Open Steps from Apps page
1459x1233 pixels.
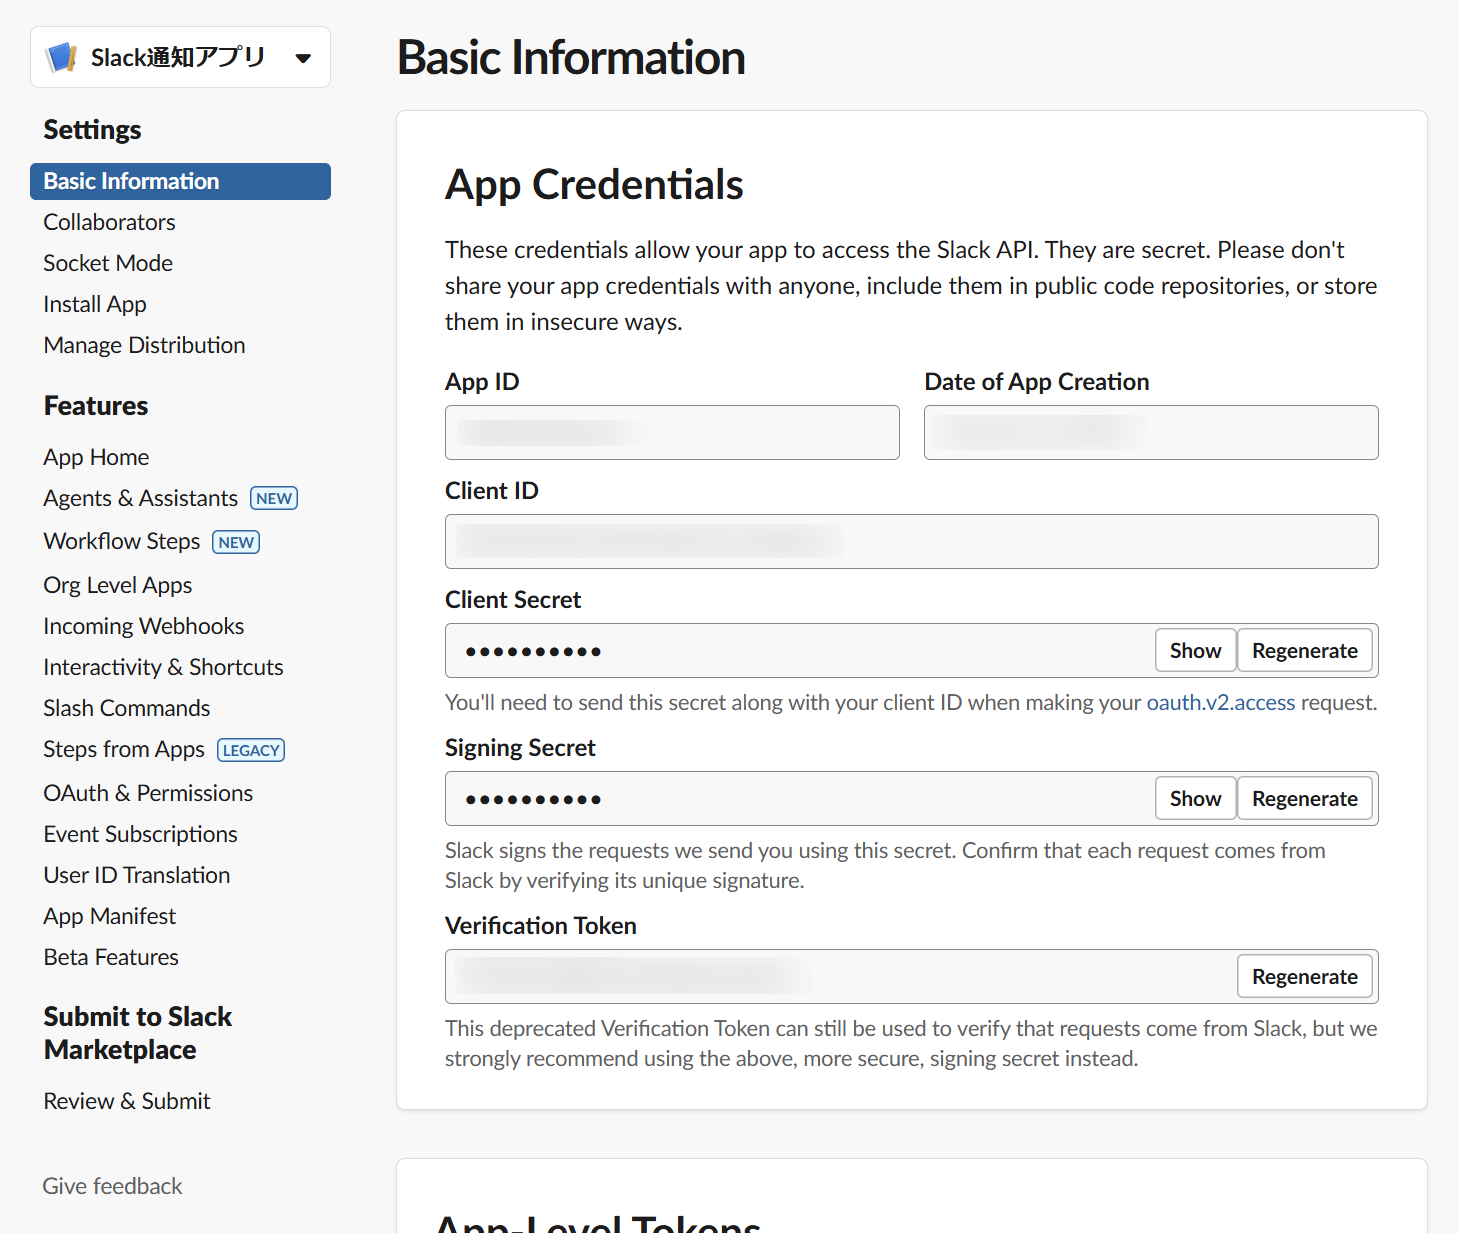(124, 749)
